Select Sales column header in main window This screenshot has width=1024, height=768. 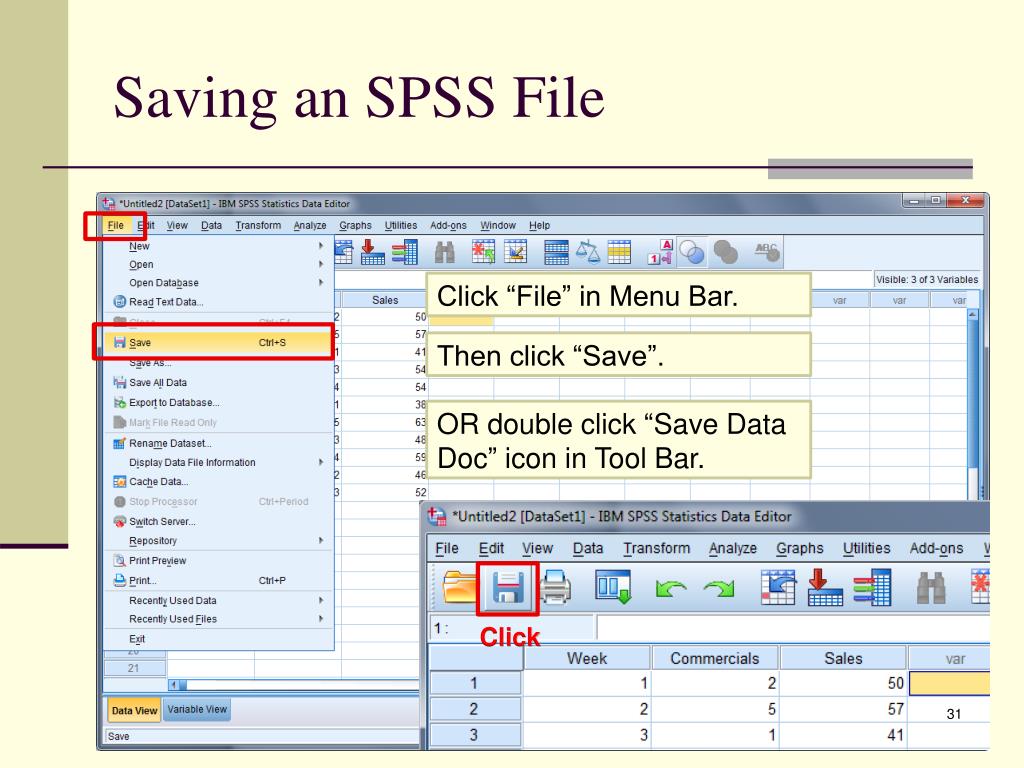pos(385,300)
